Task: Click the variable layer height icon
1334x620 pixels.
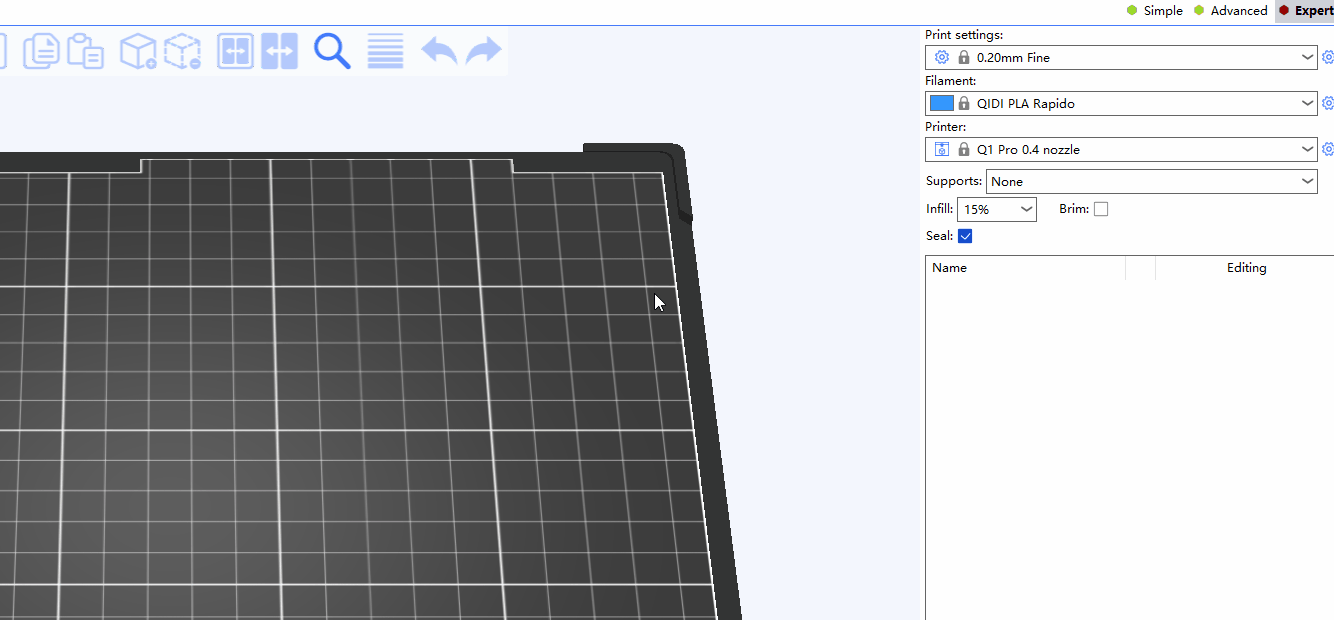Action: click(385, 51)
